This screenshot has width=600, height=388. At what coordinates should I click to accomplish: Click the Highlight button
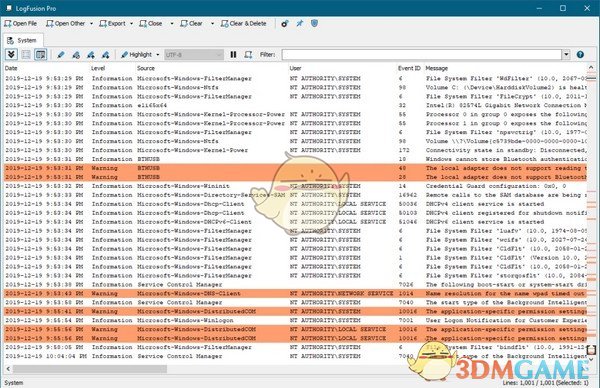point(136,55)
